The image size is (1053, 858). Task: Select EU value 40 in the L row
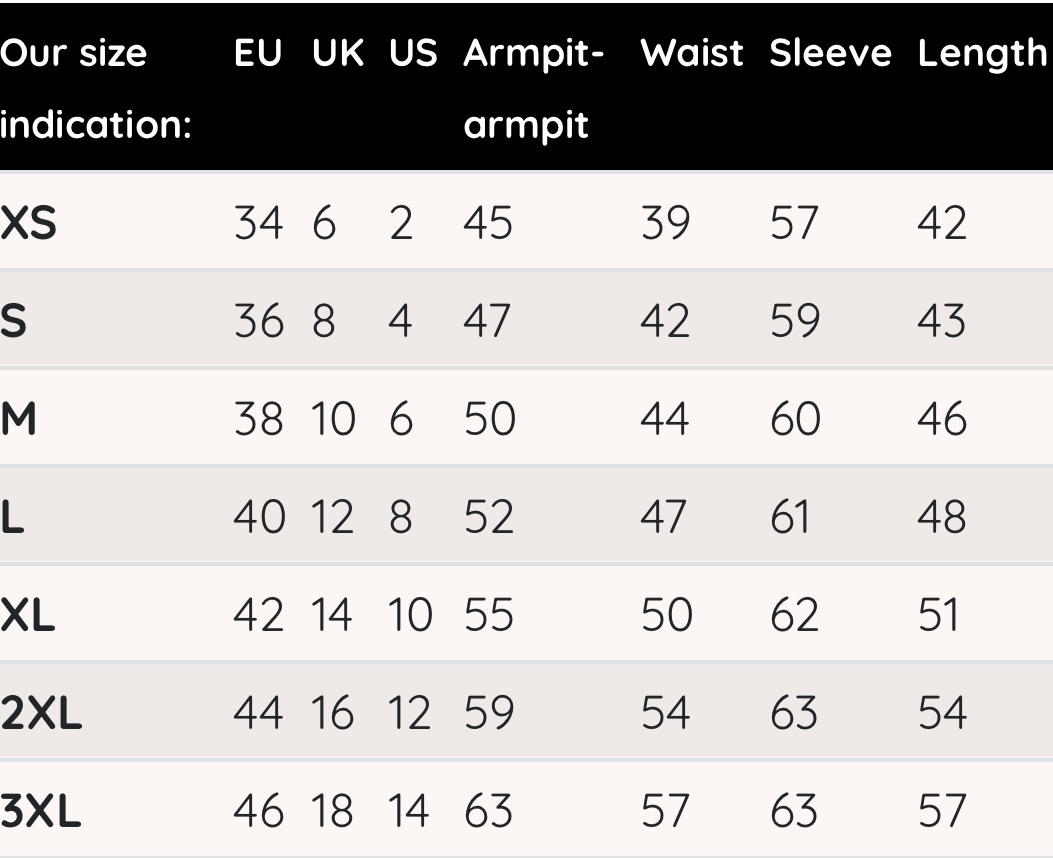click(260, 518)
